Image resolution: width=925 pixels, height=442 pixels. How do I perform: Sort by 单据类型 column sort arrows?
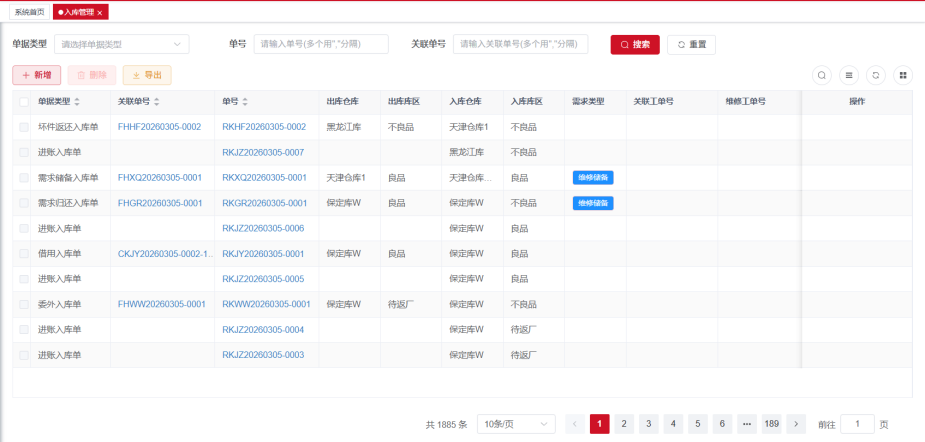pos(77,102)
